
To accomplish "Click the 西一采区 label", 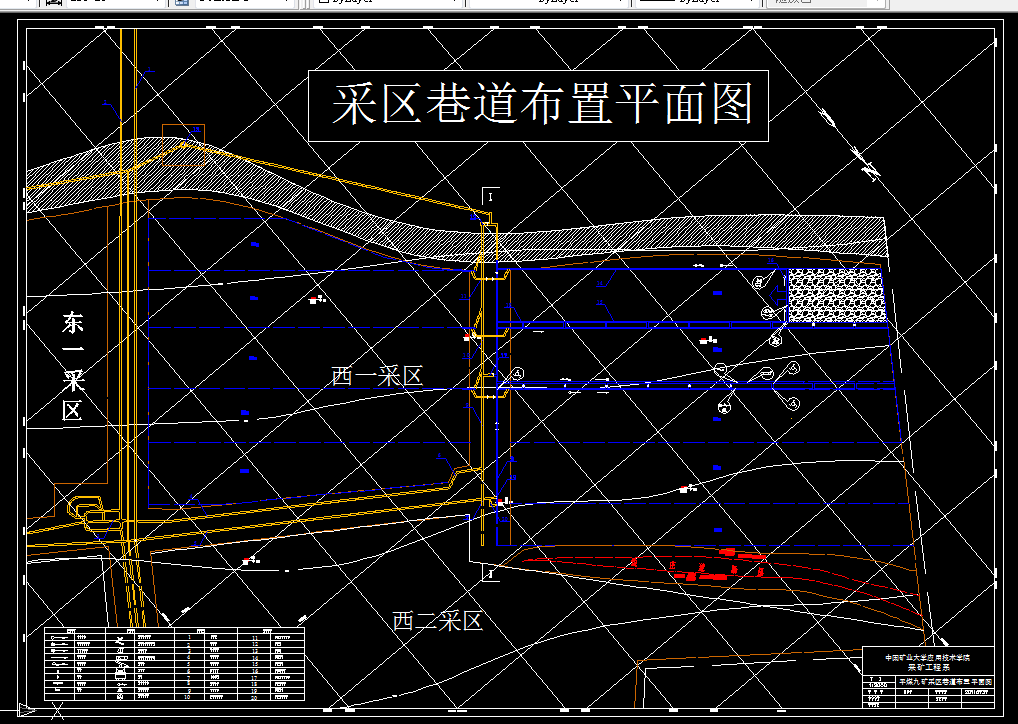I will [x=377, y=376].
